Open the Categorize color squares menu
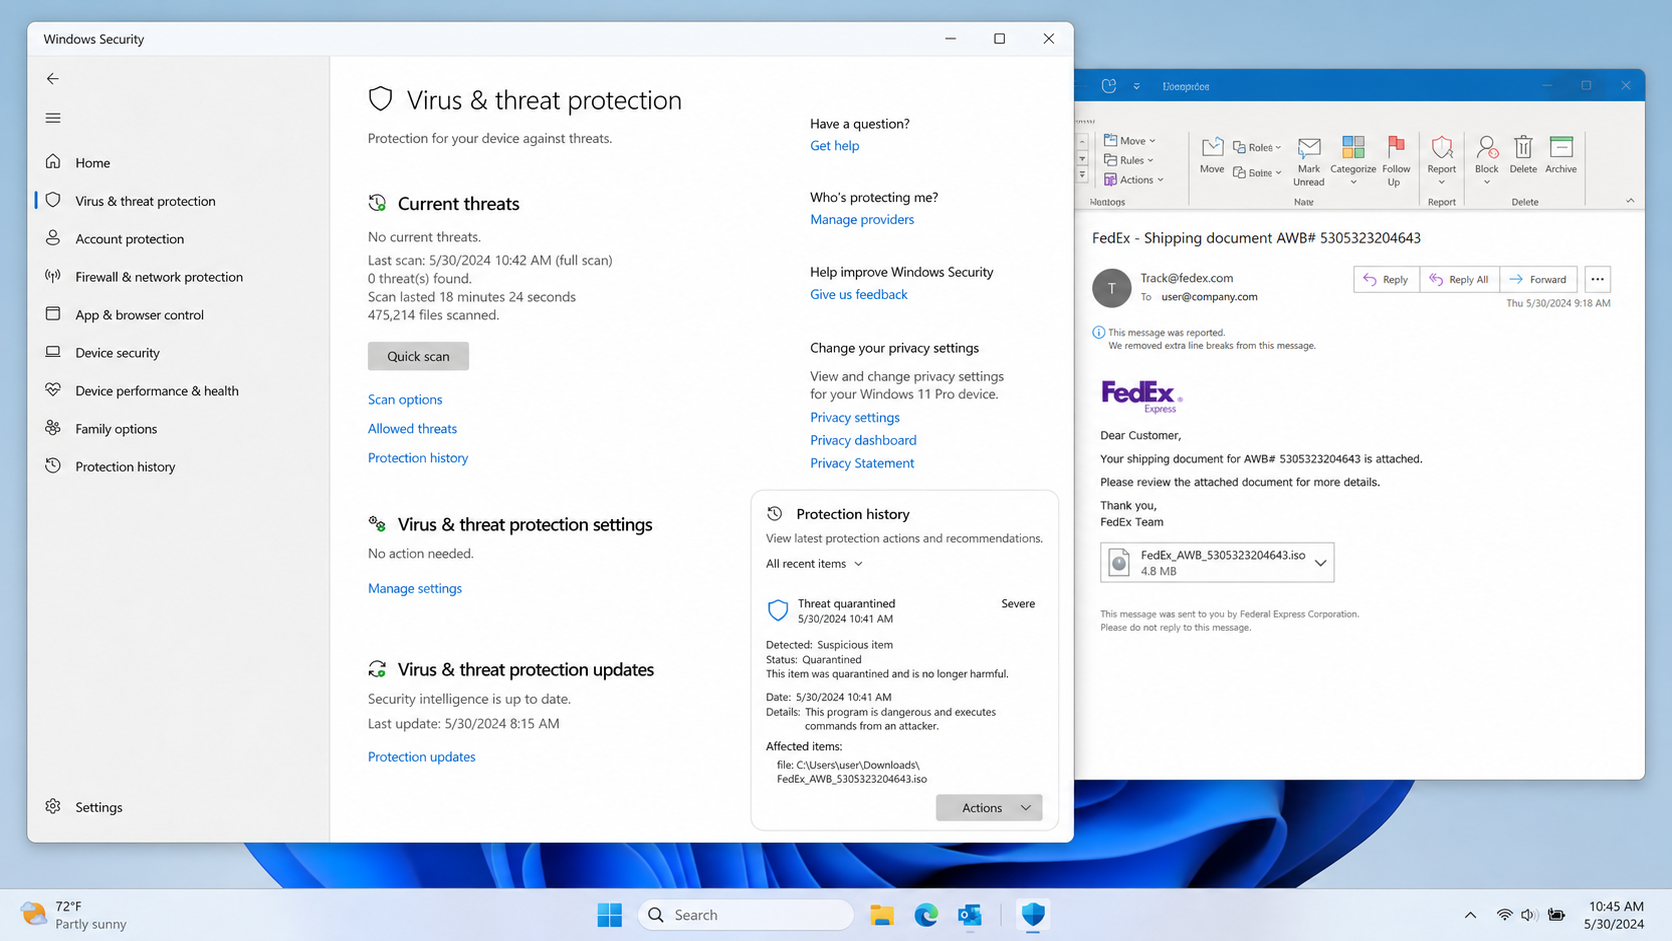The image size is (1672, 941). [x=1353, y=161]
